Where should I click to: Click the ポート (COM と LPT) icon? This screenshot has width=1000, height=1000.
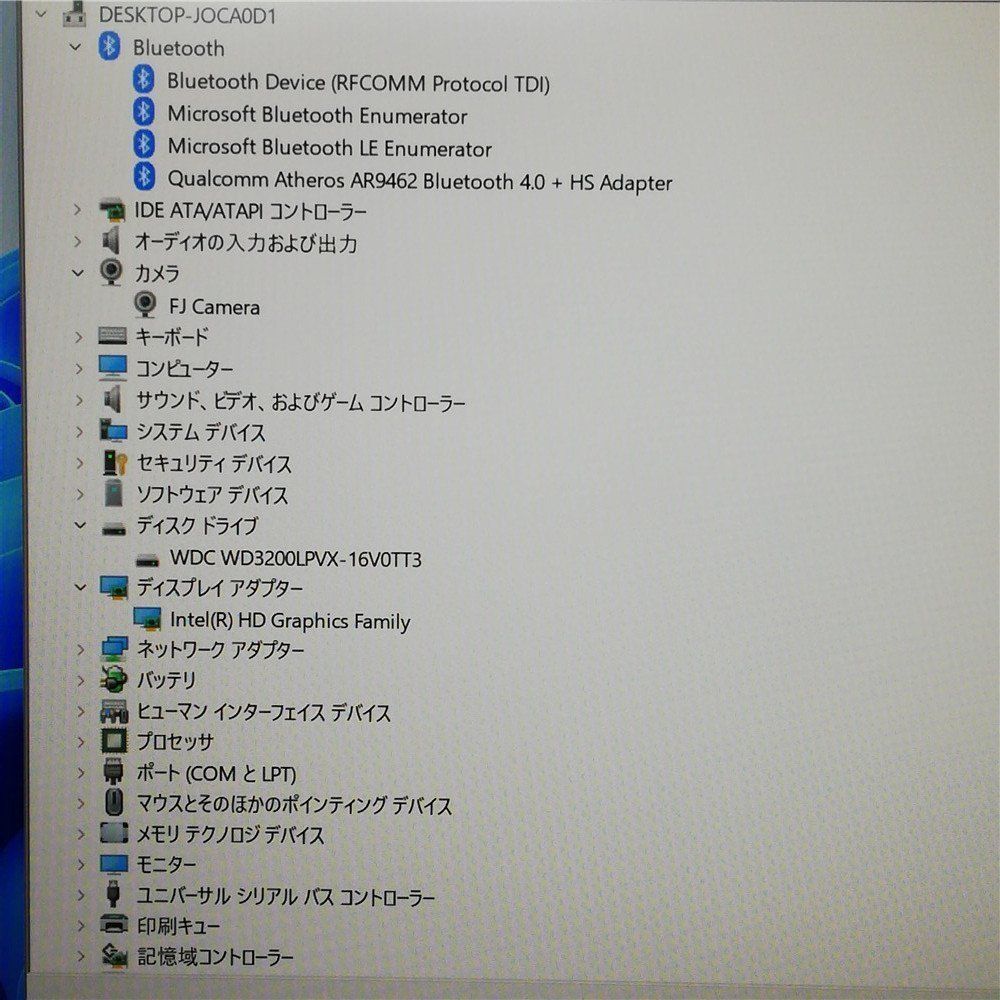point(114,772)
